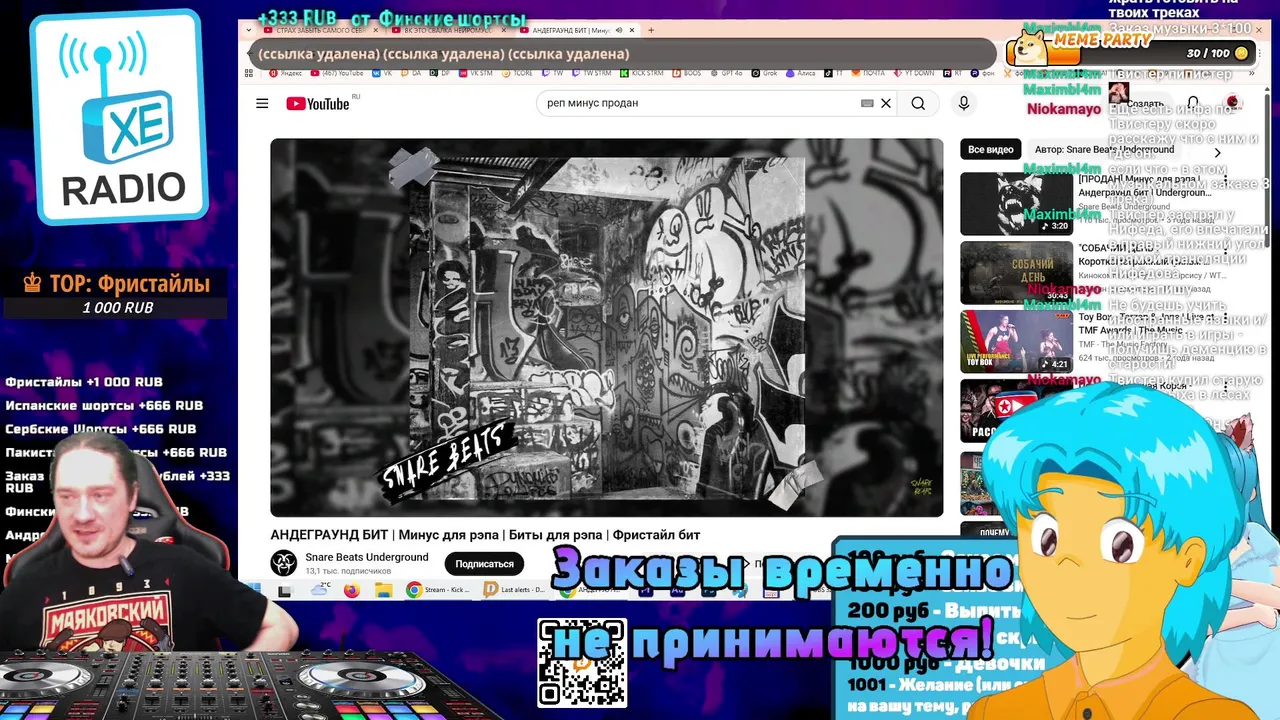Switch to 'Last alerts' DonationAlerts taskbar window
This screenshot has width=1280, height=720.
point(515,590)
